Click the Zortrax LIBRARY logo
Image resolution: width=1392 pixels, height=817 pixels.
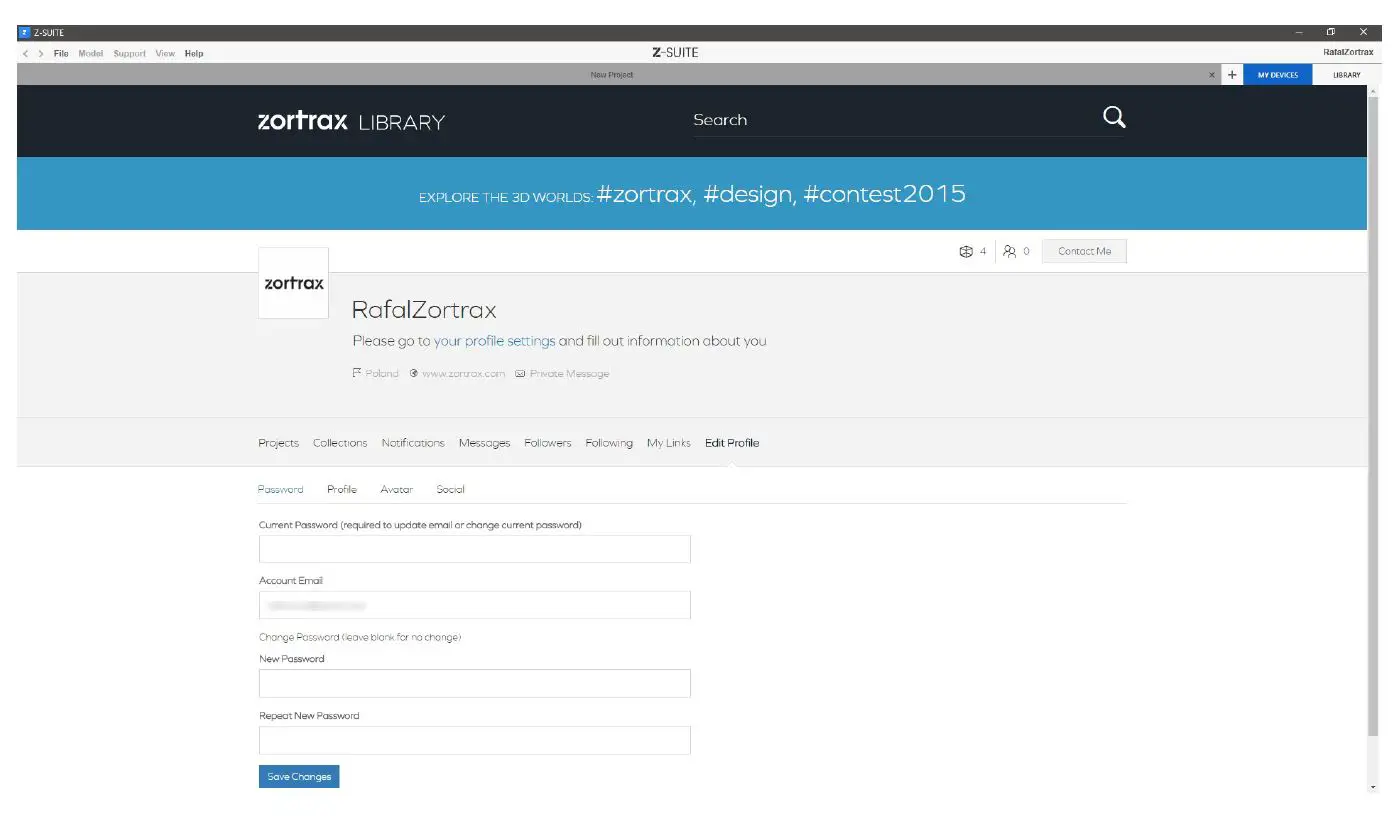351,121
